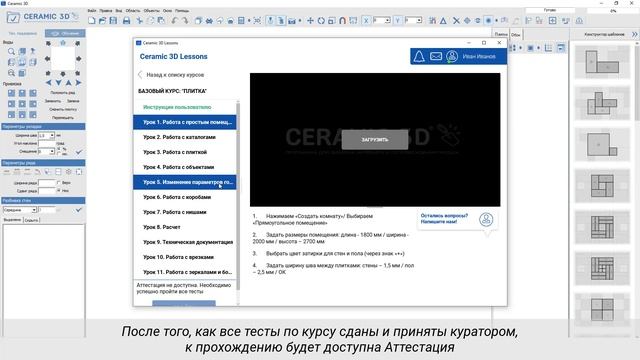This screenshot has height=360, width=640.
Task: Apply layout parameters with the checkmark
Action: tap(79, 151)
